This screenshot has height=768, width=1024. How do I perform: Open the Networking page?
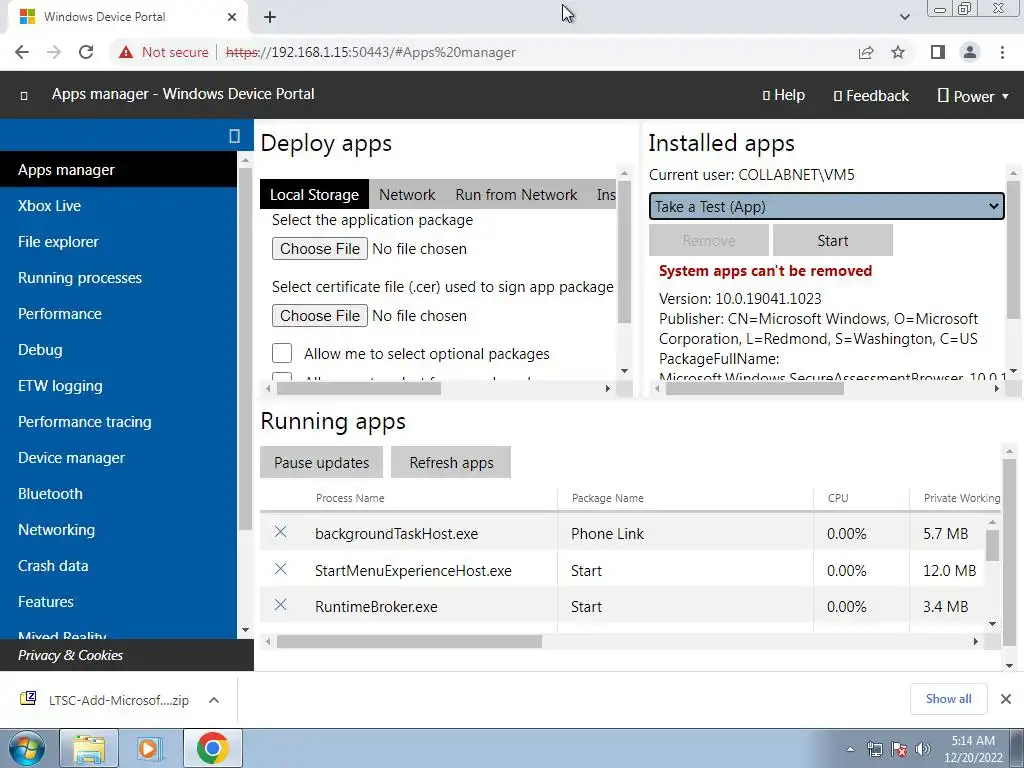point(118,530)
